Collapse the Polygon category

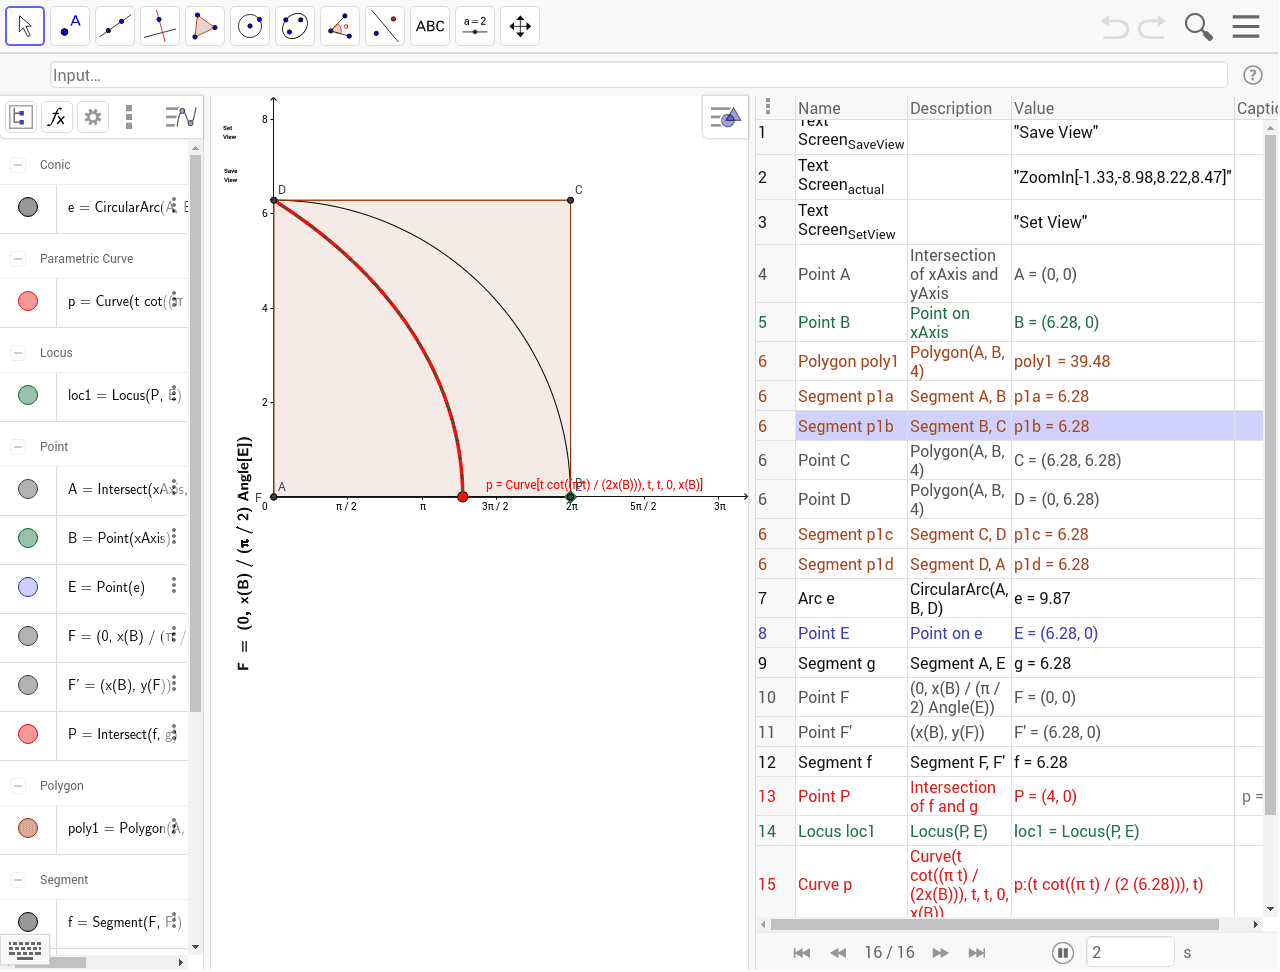pyautogui.click(x=18, y=786)
